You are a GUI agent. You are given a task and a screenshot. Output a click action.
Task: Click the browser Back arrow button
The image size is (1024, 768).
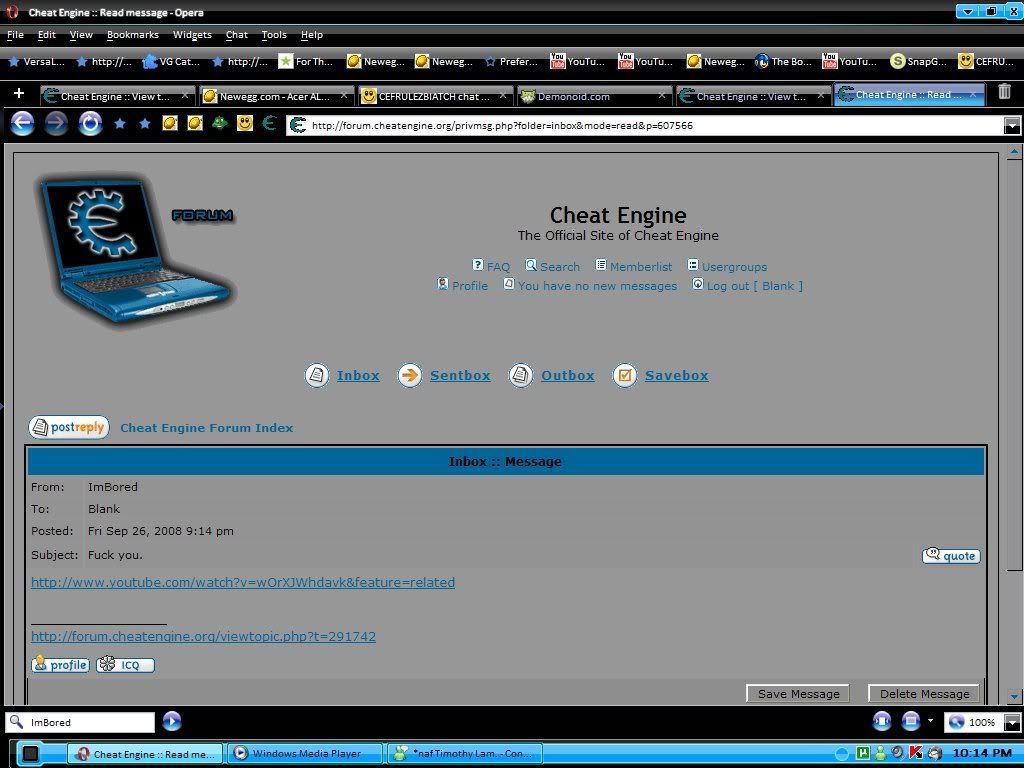pos(22,124)
